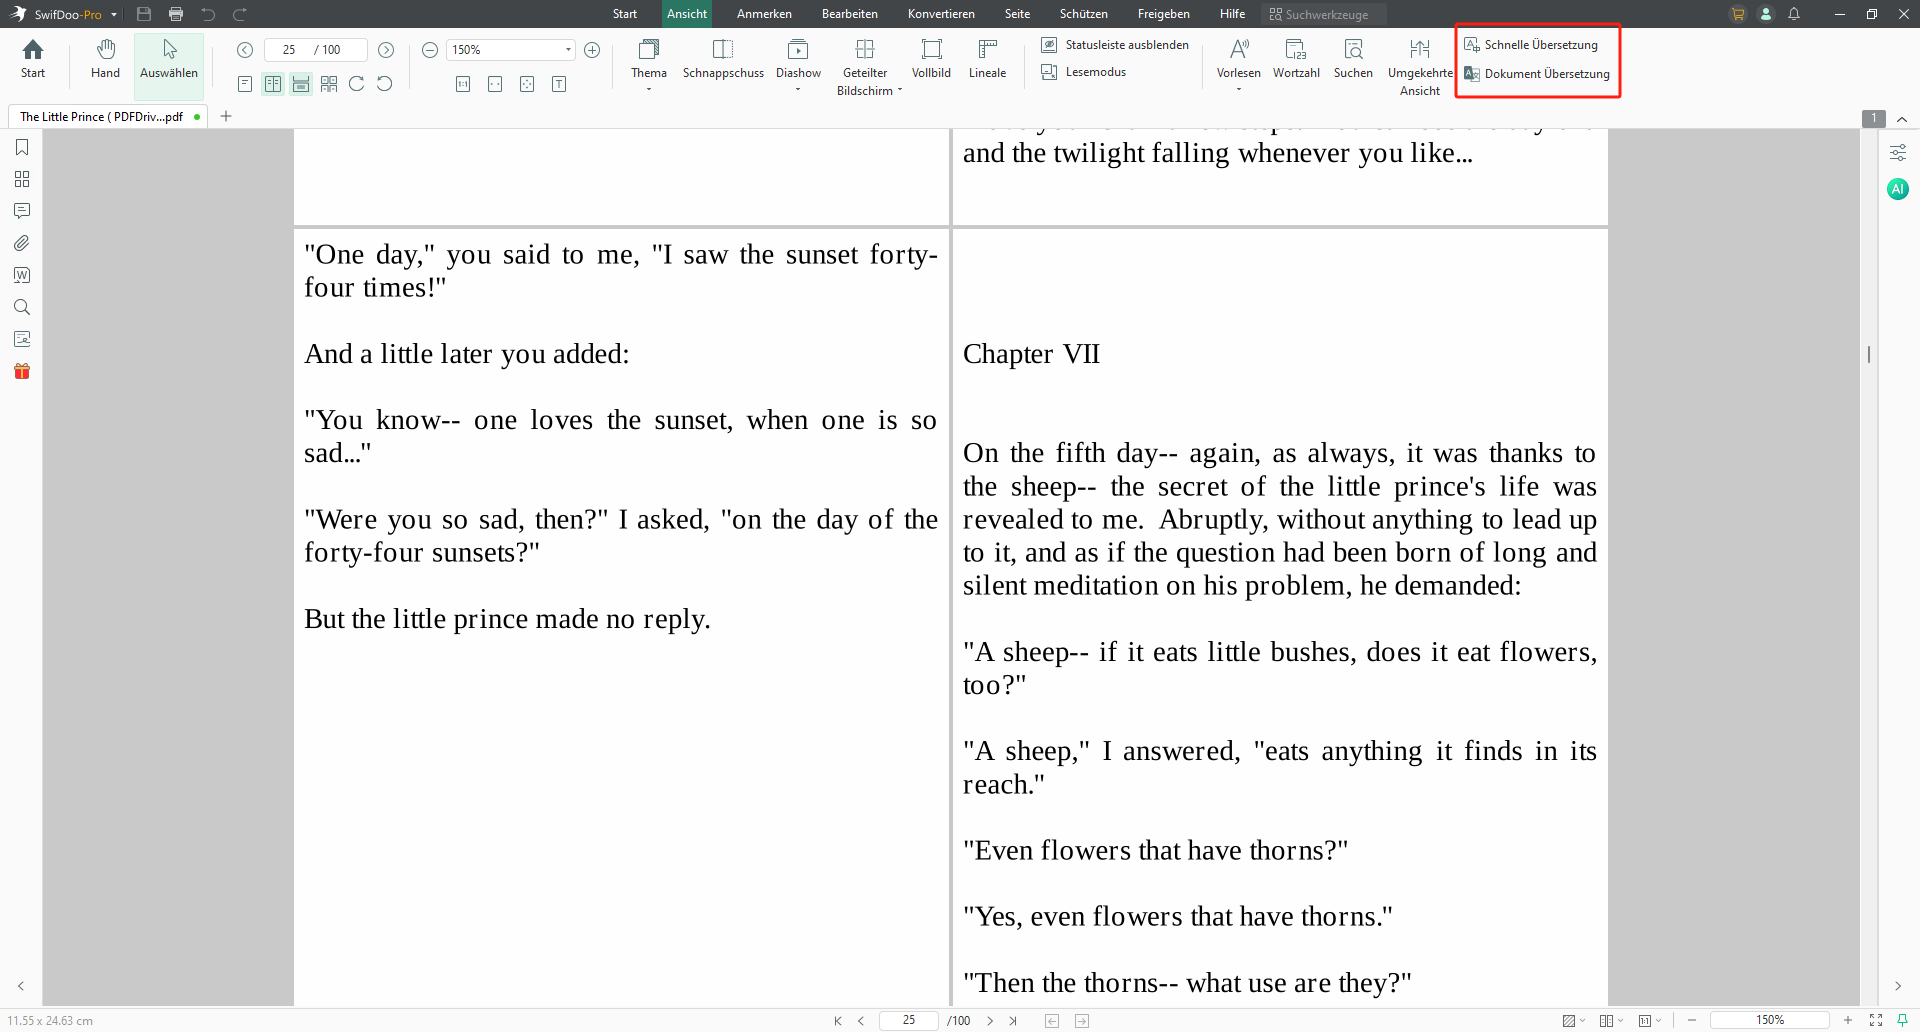Open the Bearbeiten tab

pos(850,14)
